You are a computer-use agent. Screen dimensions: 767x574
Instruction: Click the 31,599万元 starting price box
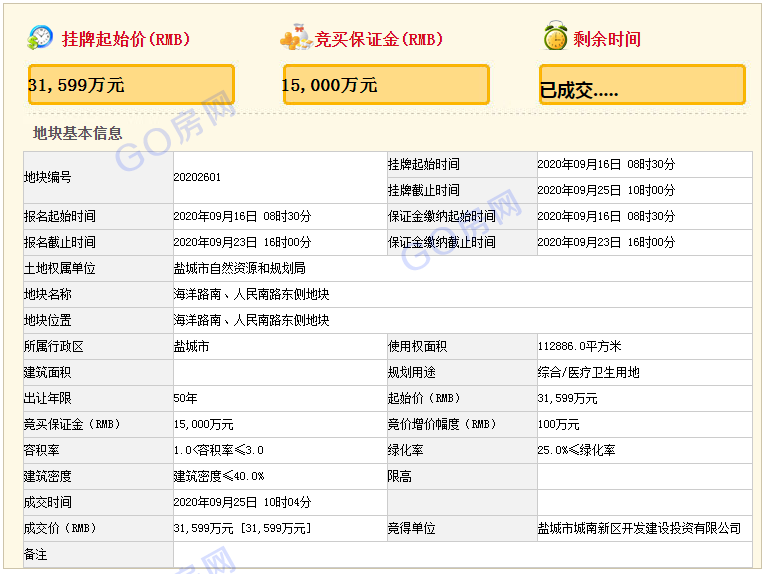(x=131, y=85)
